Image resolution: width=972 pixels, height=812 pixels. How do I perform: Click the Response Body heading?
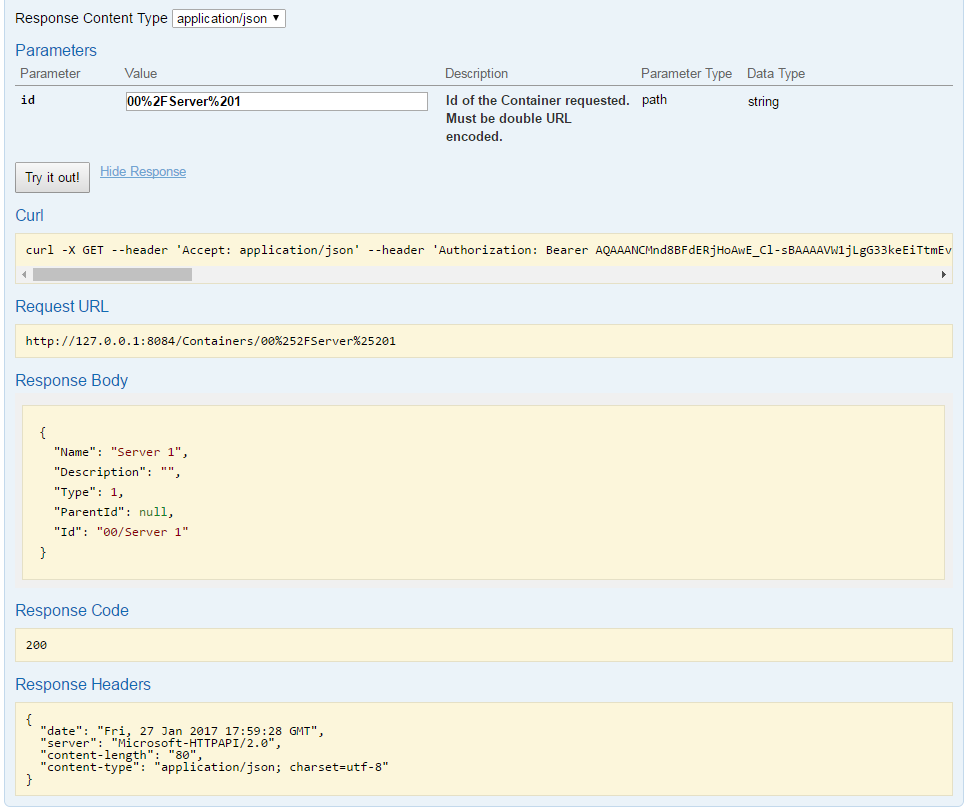[x=71, y=380]
